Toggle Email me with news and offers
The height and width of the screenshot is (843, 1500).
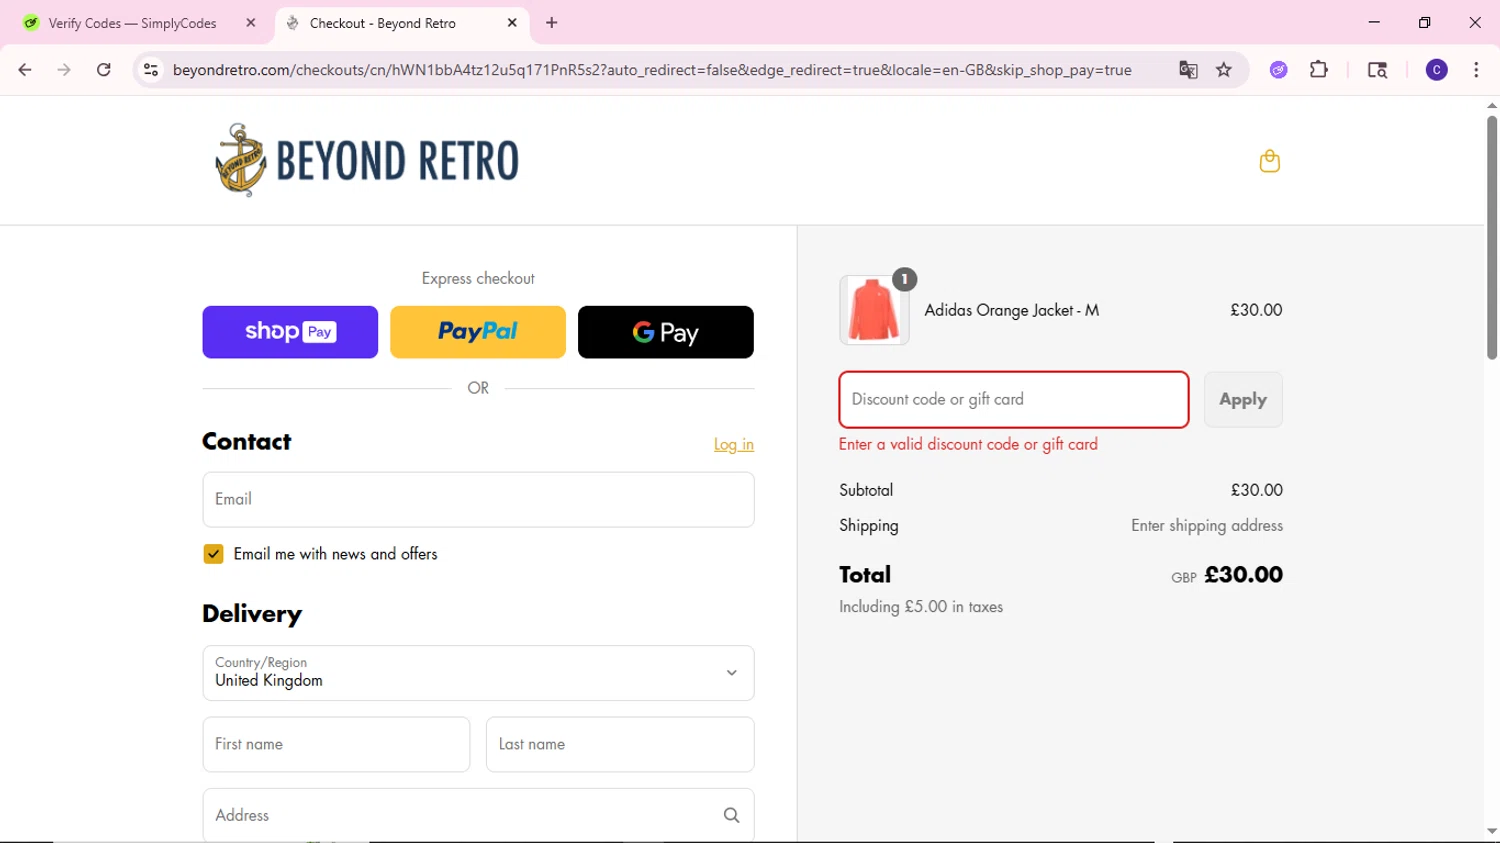[213, 554]
